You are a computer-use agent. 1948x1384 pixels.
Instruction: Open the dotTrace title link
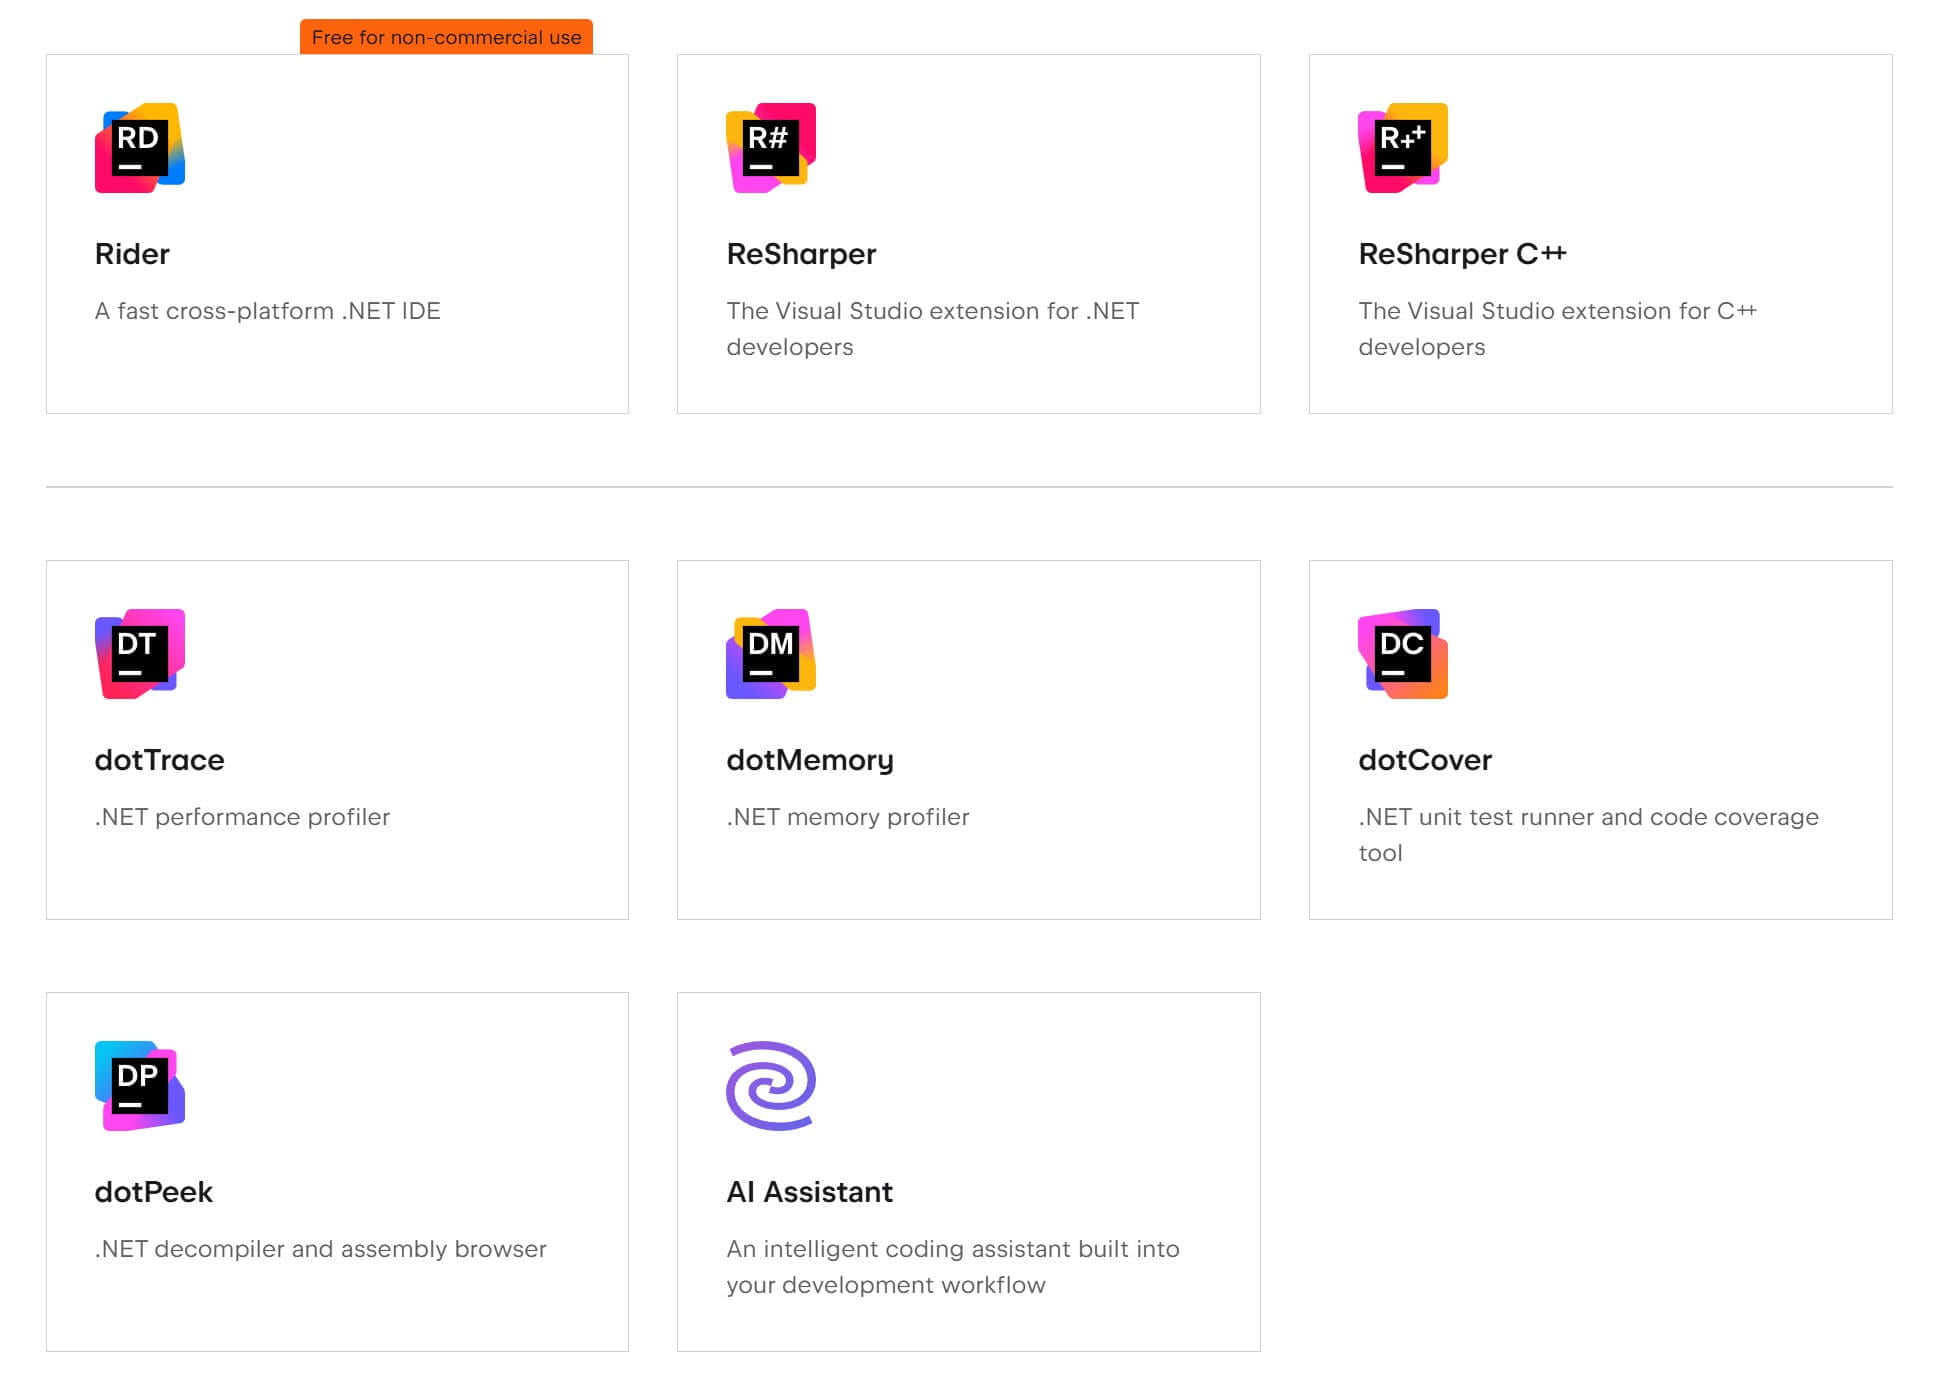[x=159, y=760]
